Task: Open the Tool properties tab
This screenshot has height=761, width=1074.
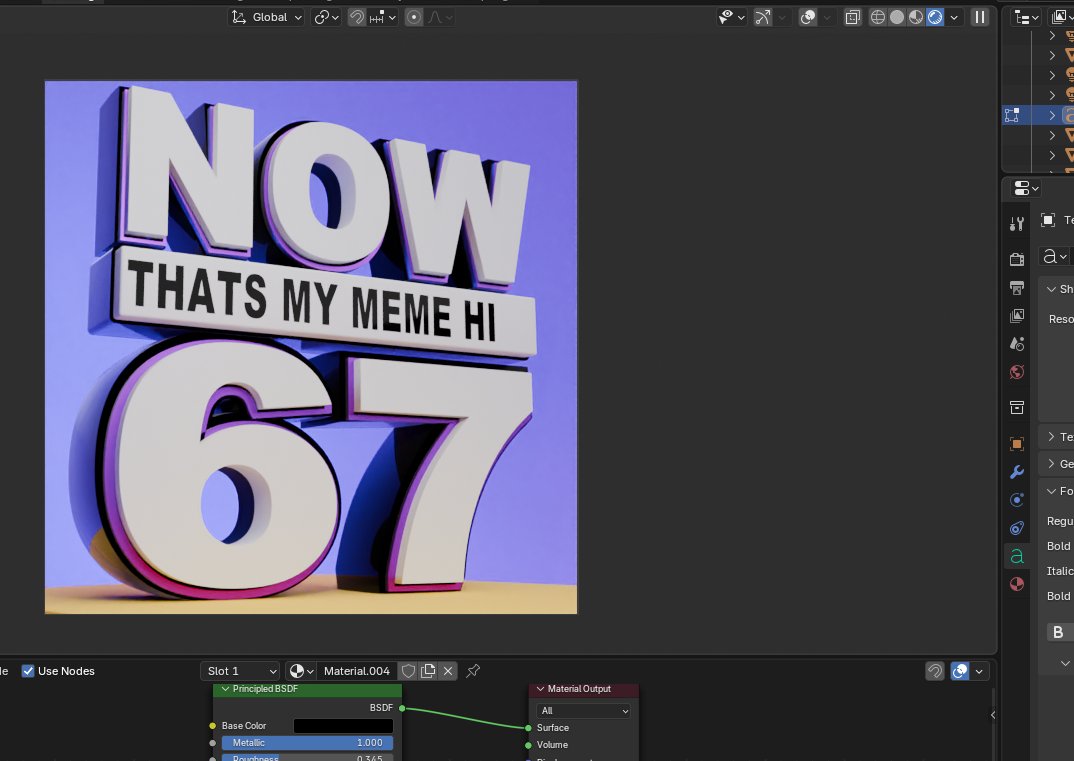Action: 1017,223
